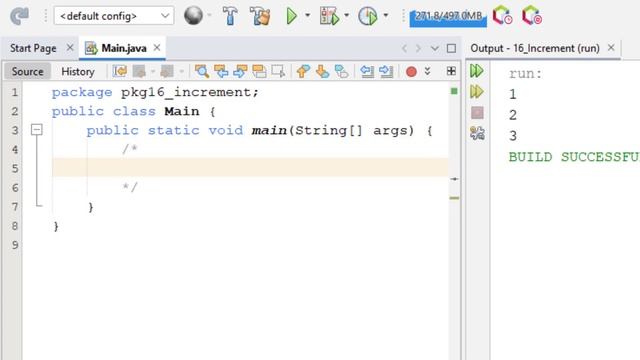The image size is (640, 360).
Task: Click 'BUILD SUCCESSFU' text in Output
Action: [574, 157]
